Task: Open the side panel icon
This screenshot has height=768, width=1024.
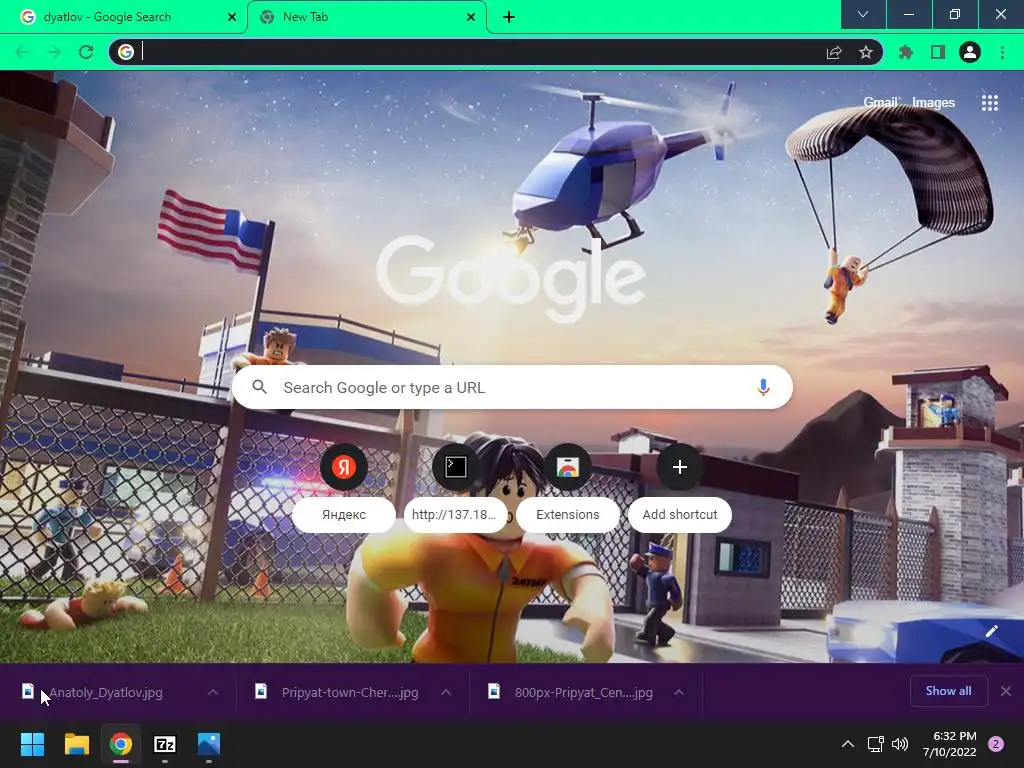Action: coord(938,52)
